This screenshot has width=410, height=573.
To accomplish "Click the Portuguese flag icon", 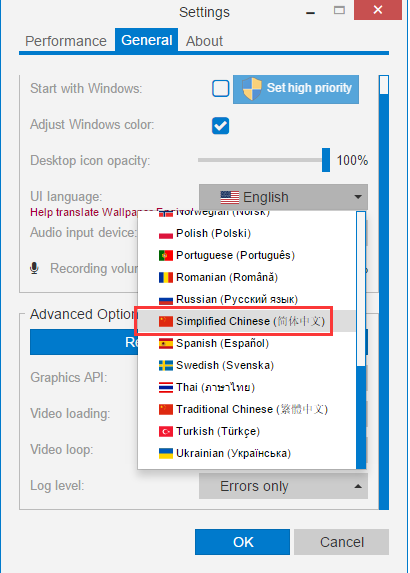I will [166, 255].
